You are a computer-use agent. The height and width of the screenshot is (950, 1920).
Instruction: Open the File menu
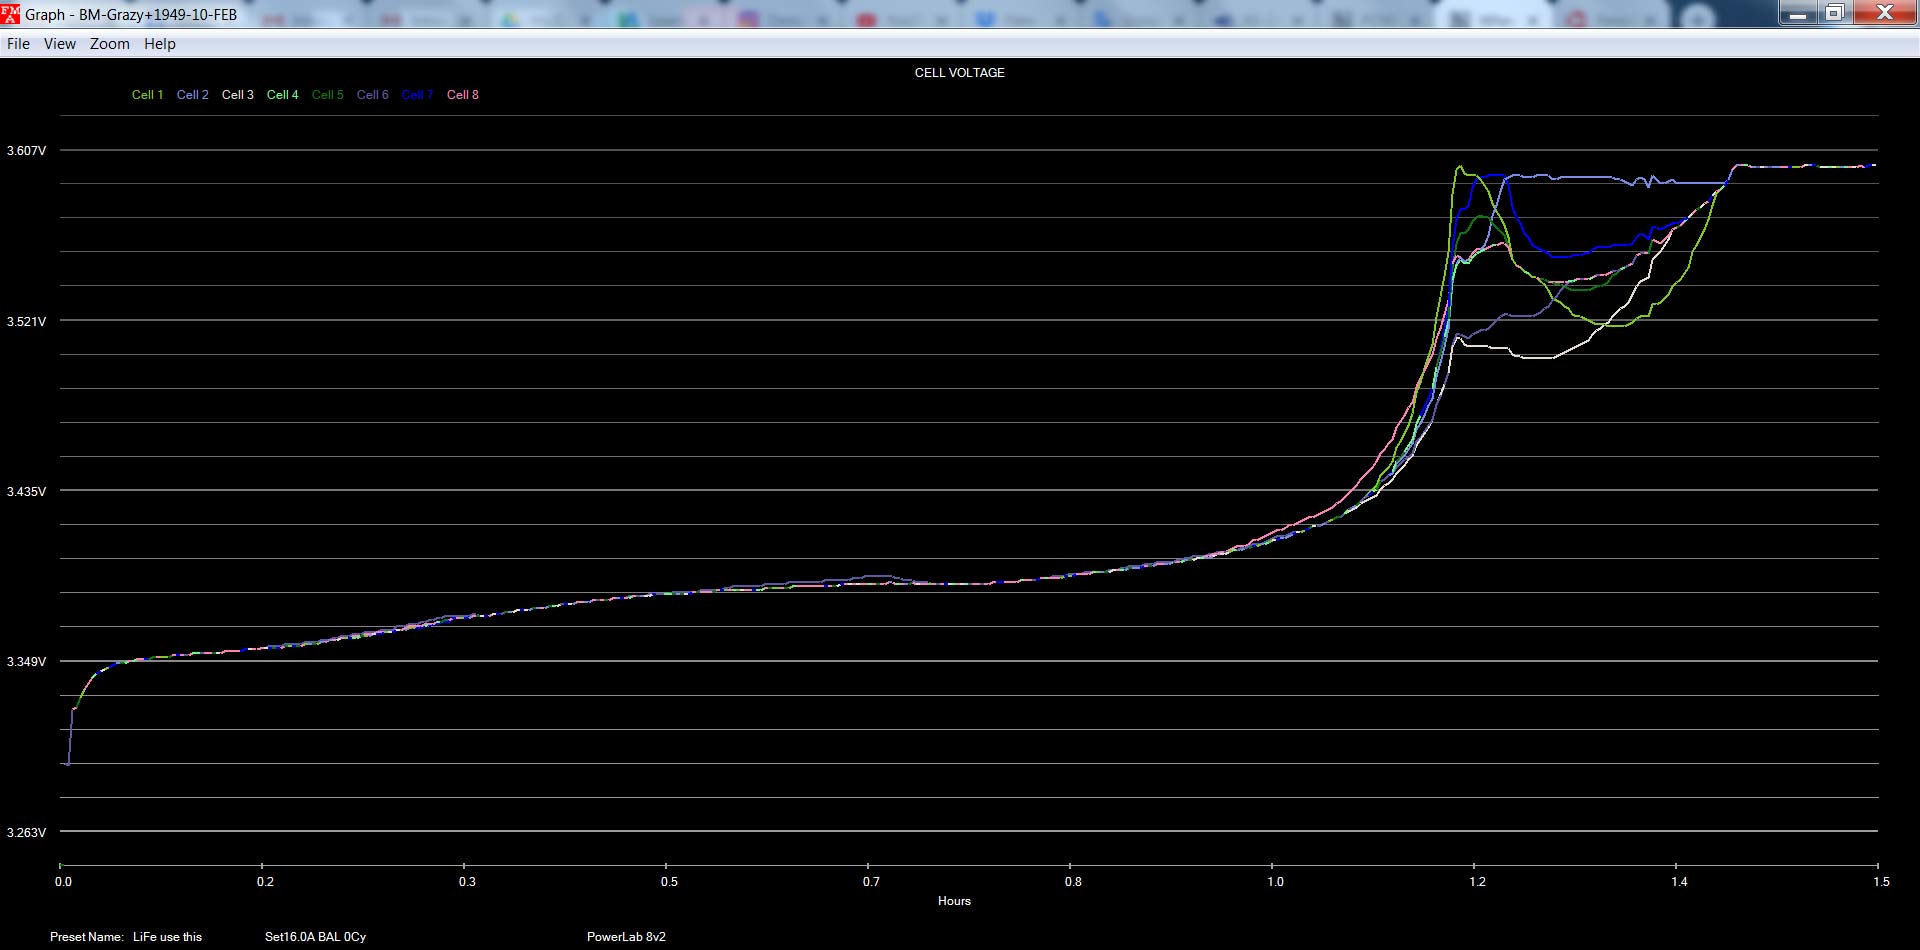[18, 44]
